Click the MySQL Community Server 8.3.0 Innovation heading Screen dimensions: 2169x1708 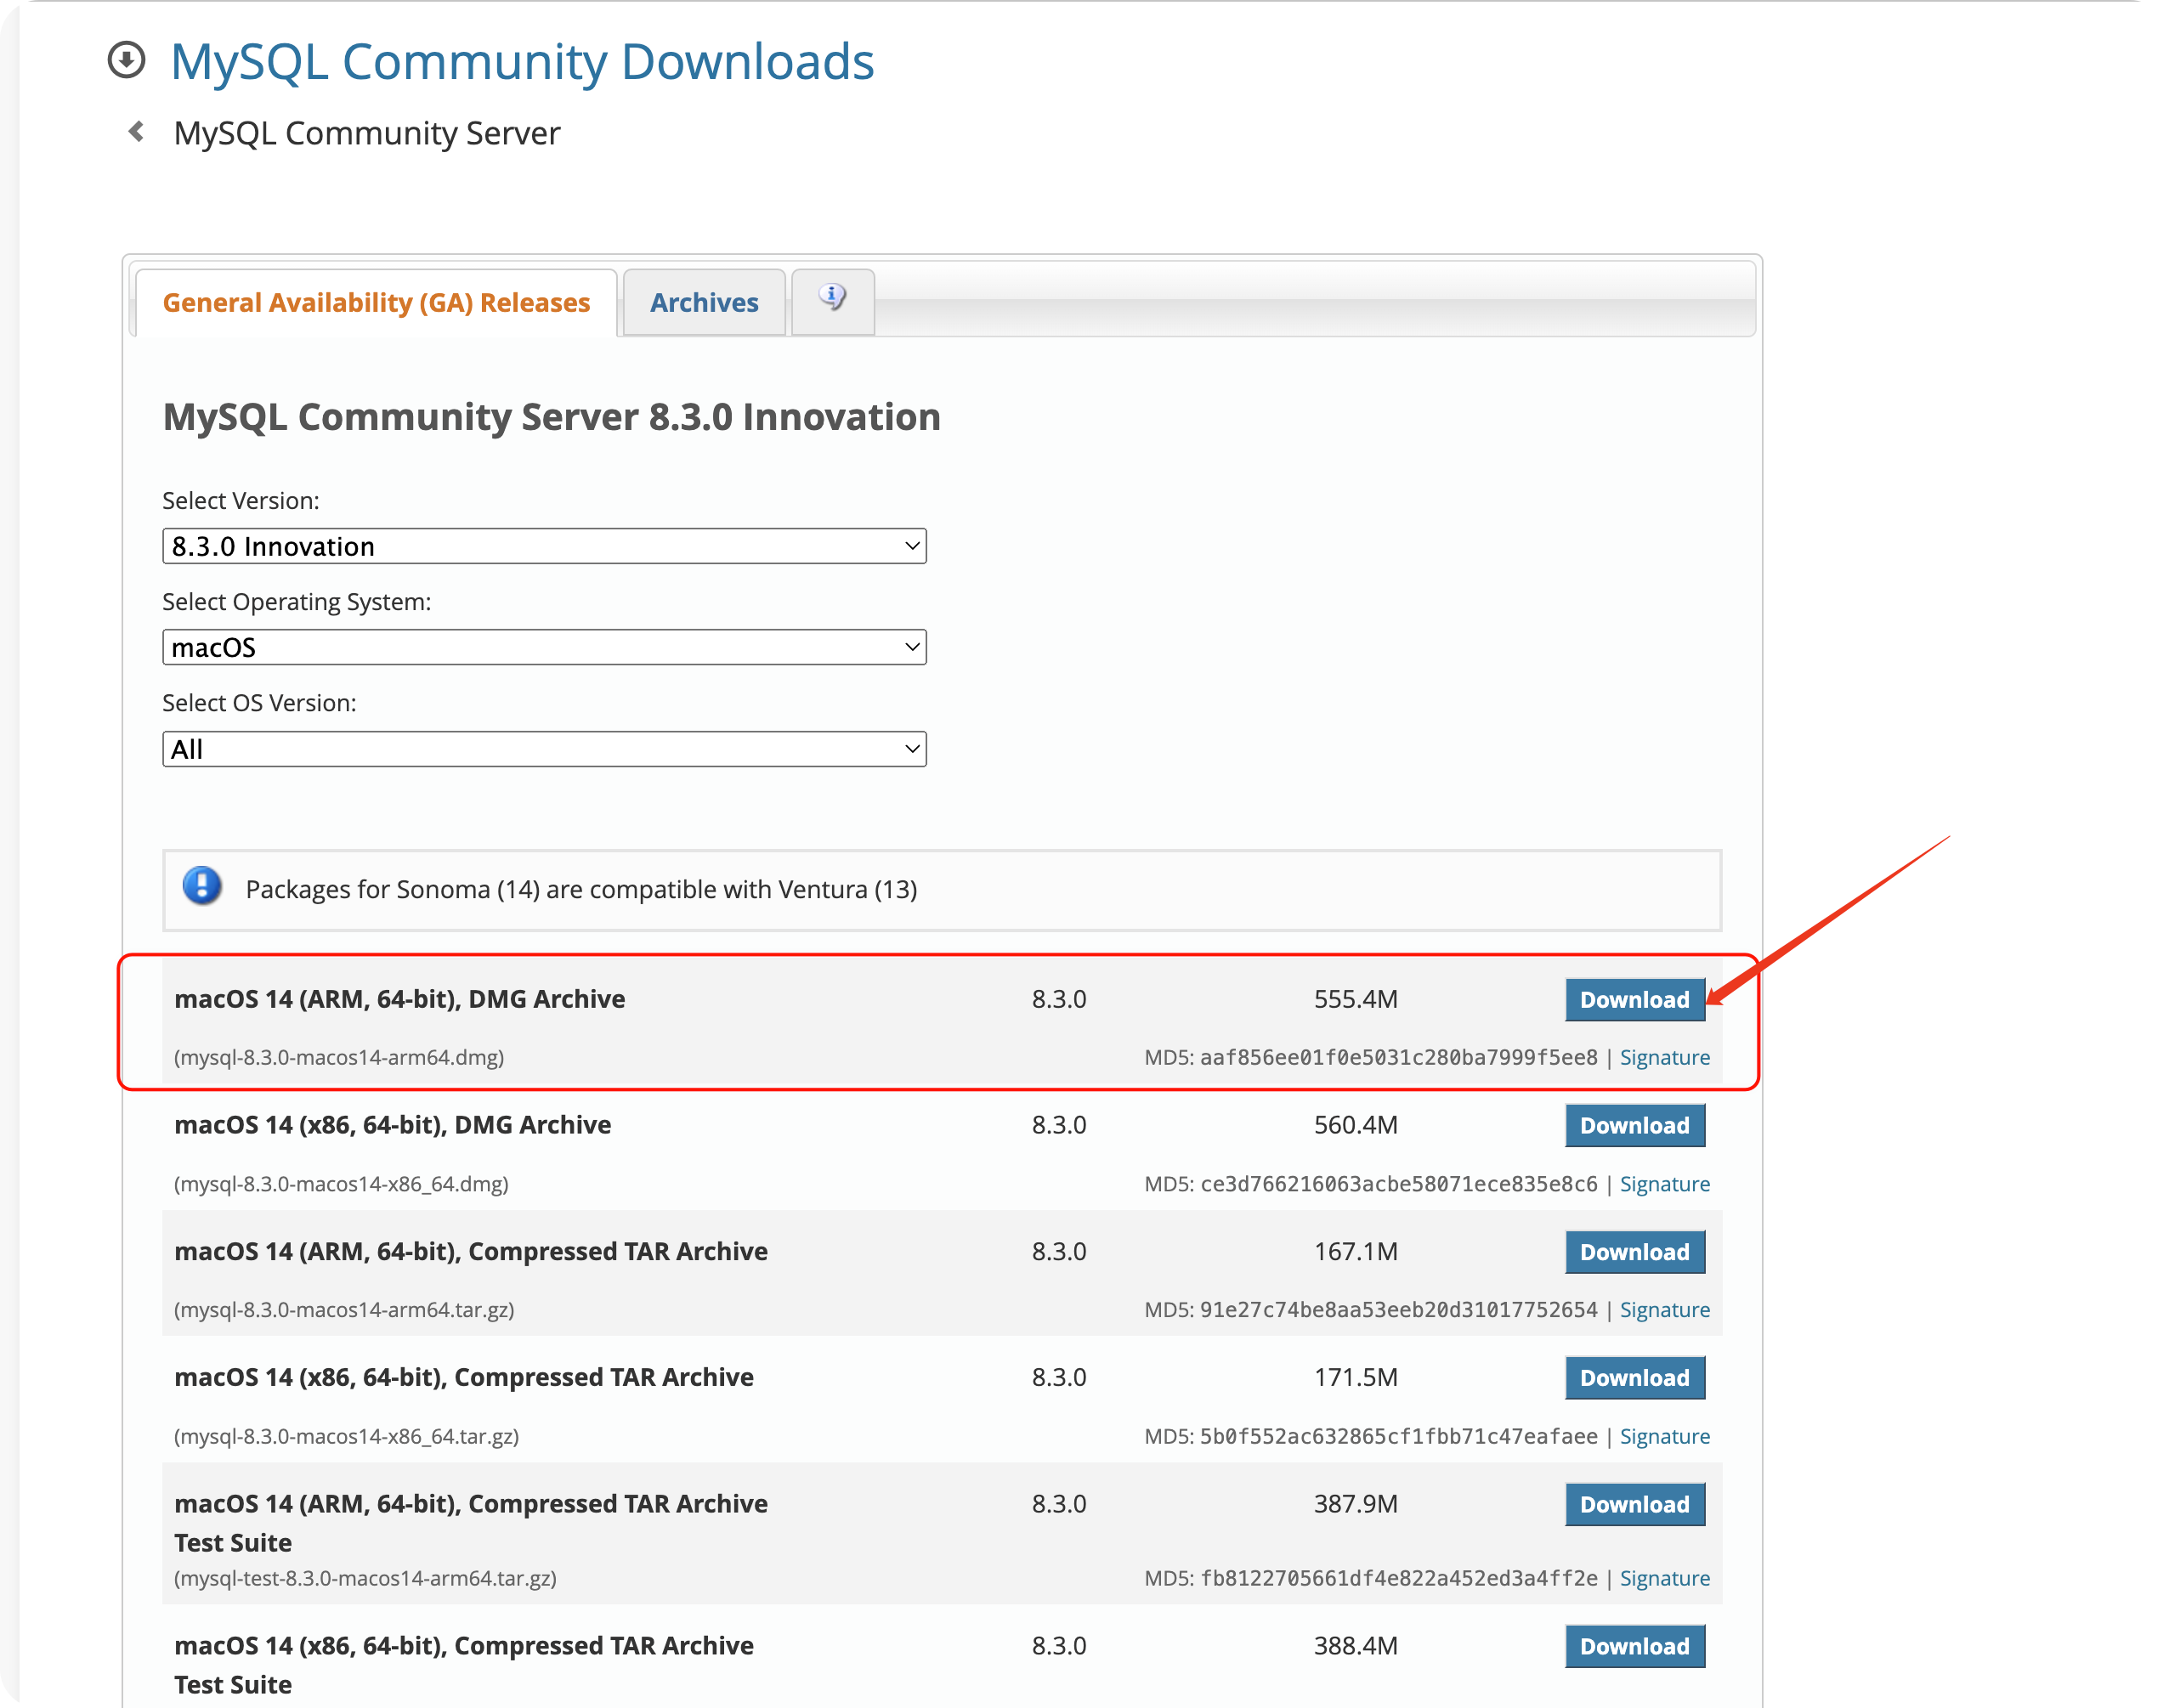point(551,417)
